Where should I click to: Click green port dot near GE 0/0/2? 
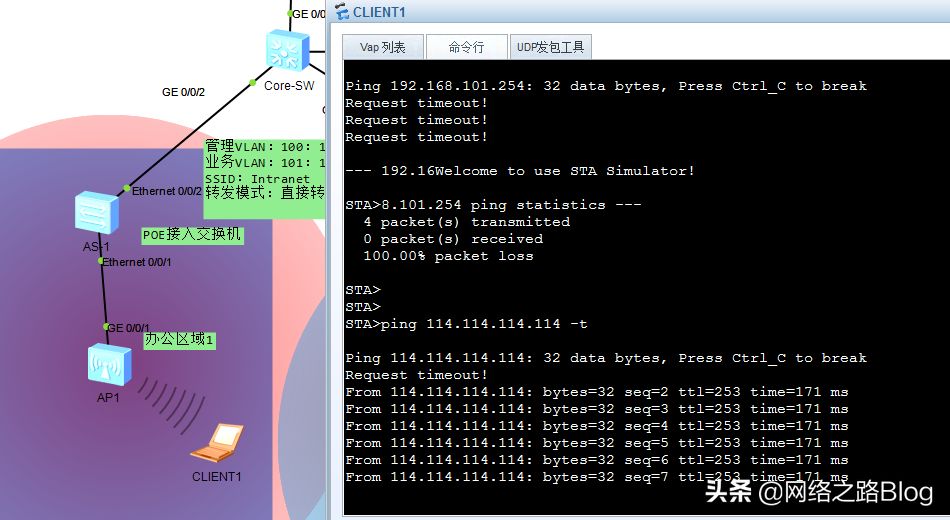253,83
